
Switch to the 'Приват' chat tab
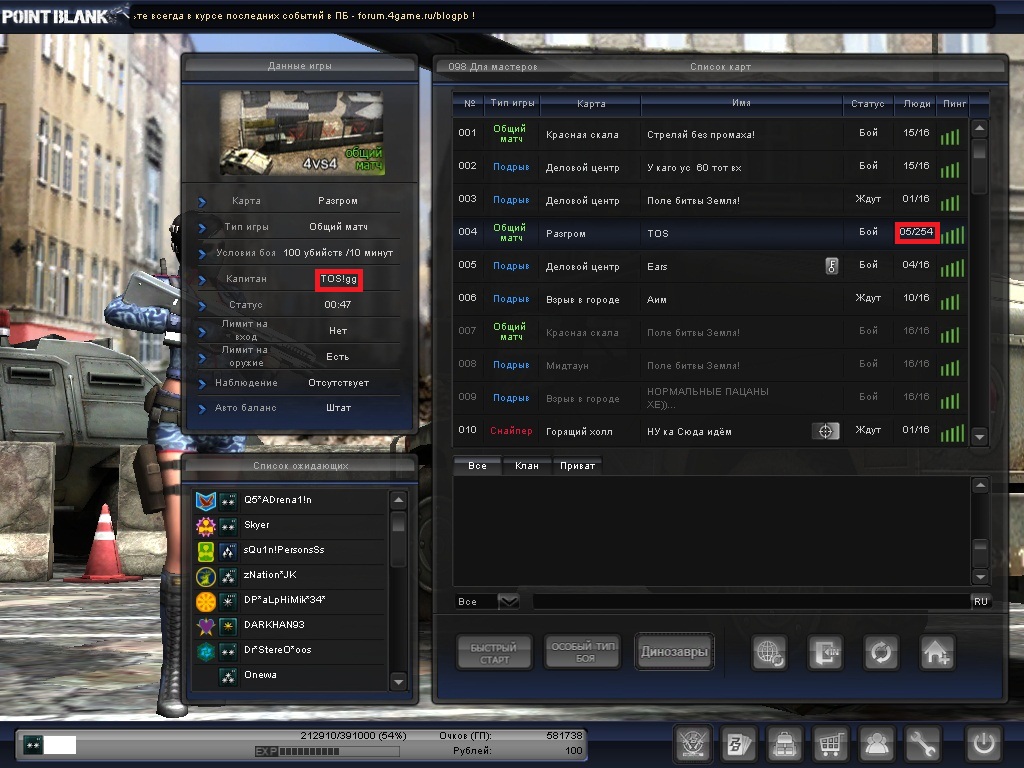coord(577,466)
